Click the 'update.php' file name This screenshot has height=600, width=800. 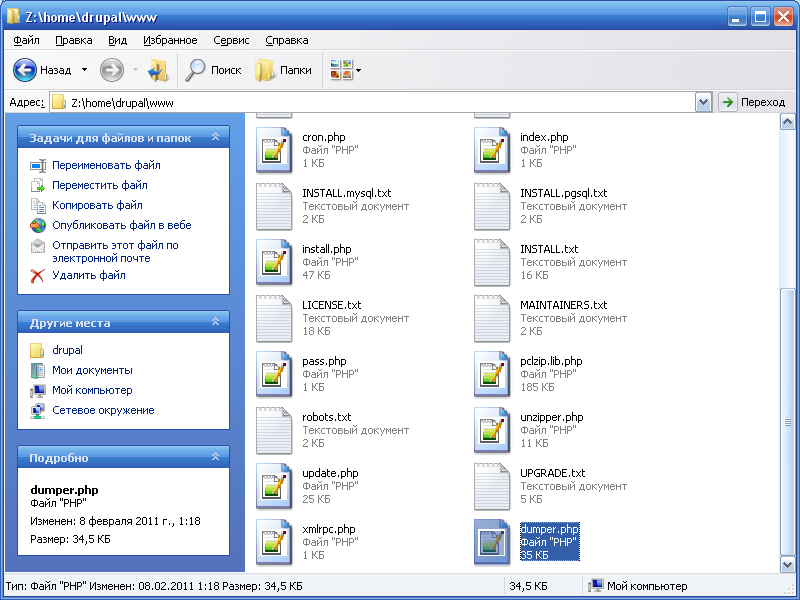tap(330, 473)
